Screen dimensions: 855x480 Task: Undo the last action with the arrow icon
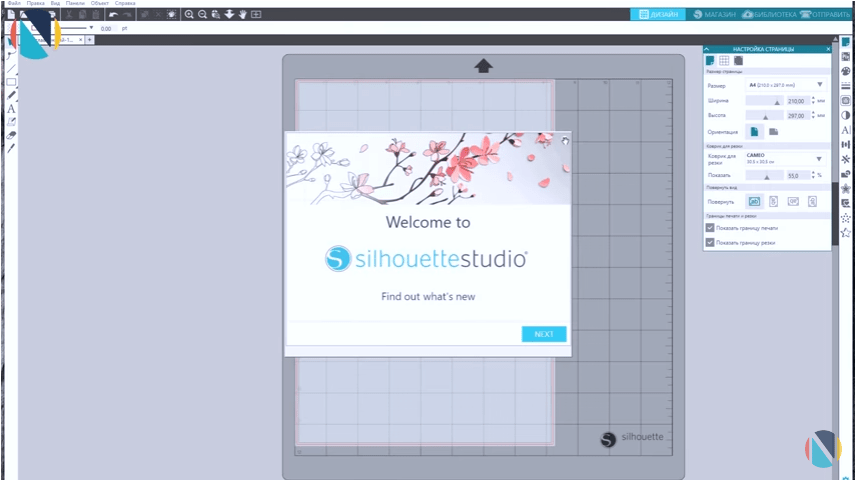(113, 14)
